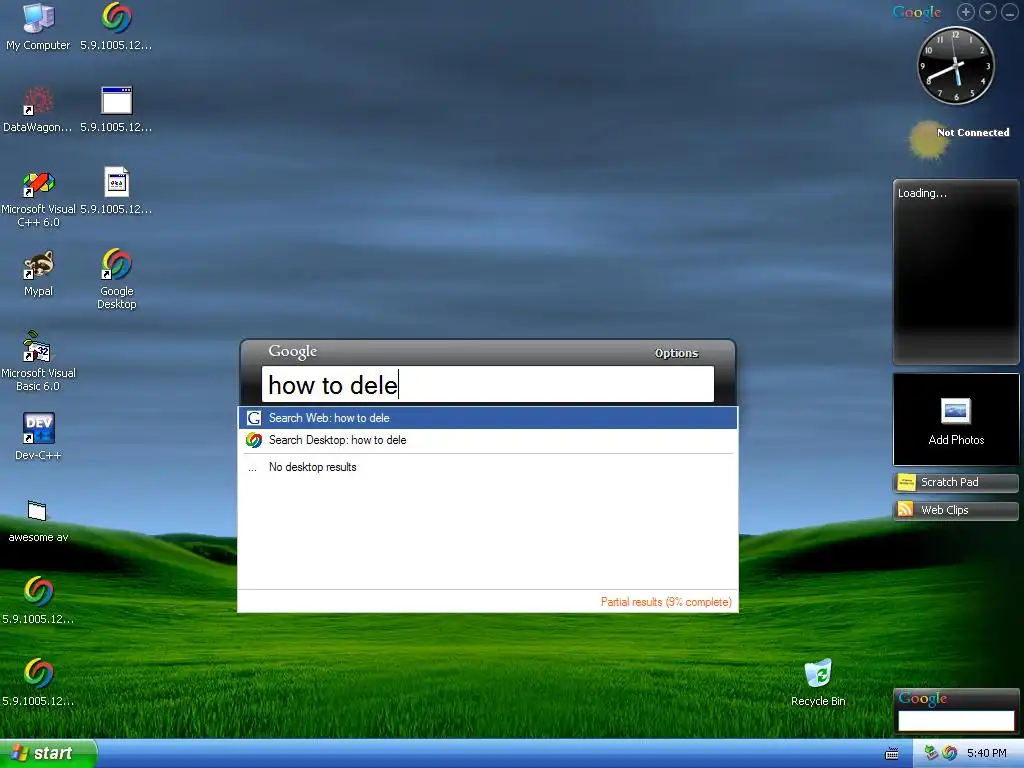Select 5.9.1005.12 icon showing a document page

(x=117, y=190)
